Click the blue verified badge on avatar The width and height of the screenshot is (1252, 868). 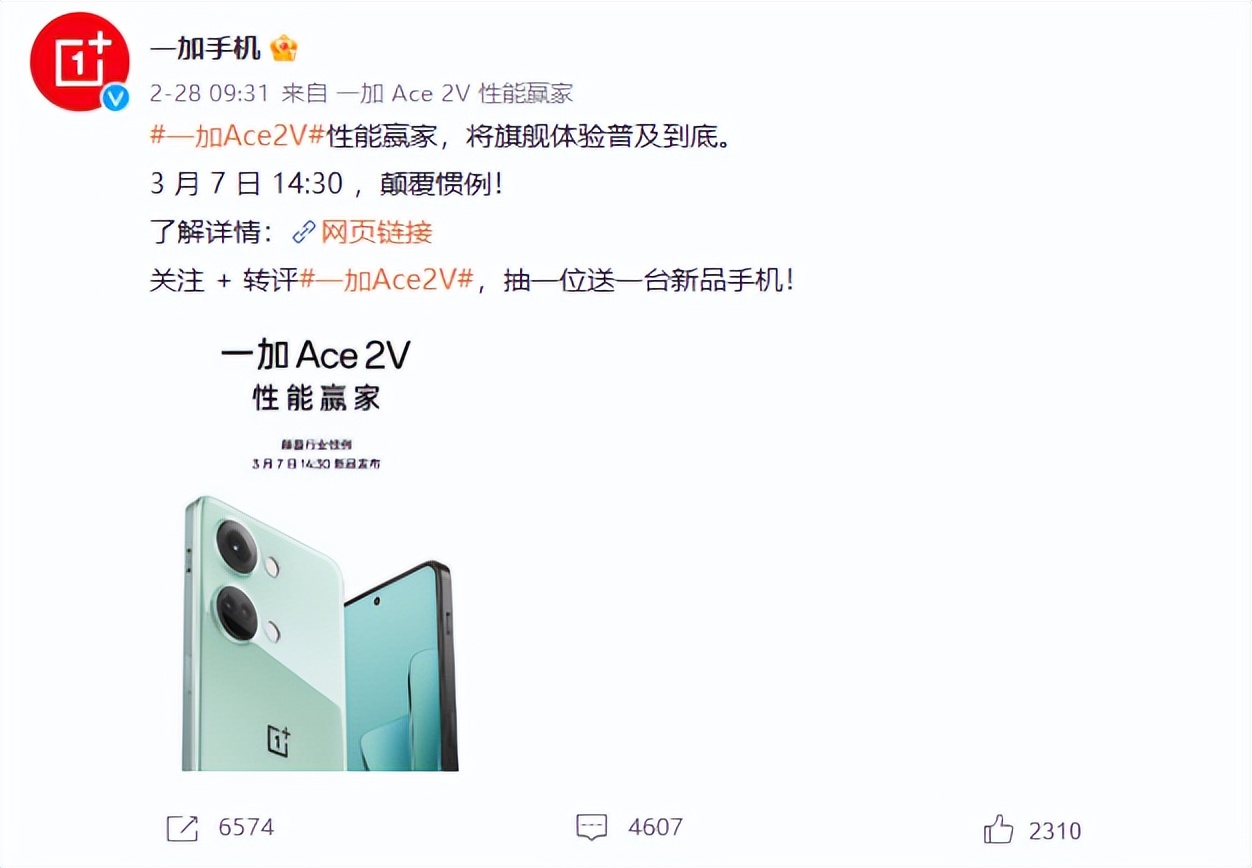click(x=117, y=97)
